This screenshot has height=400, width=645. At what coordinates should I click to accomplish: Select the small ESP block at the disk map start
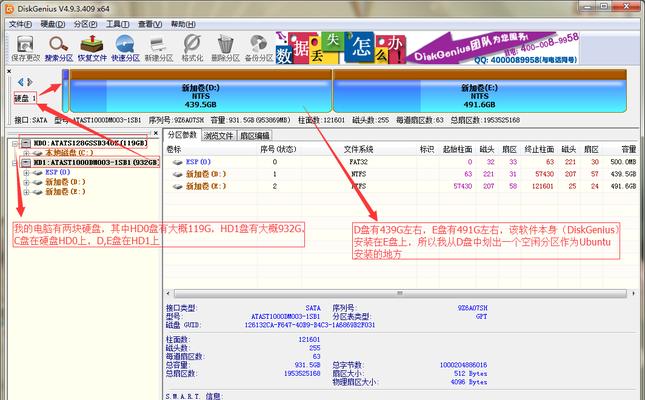click(x=65, y=91)
